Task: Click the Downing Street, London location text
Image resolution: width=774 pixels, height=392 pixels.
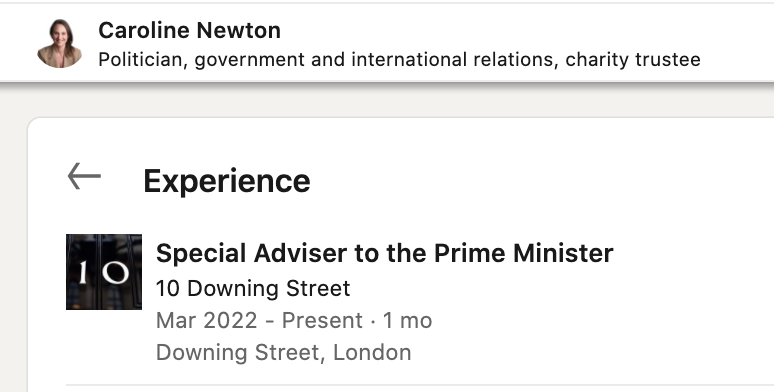Action: pyautogui.click(x=283, y=353)
